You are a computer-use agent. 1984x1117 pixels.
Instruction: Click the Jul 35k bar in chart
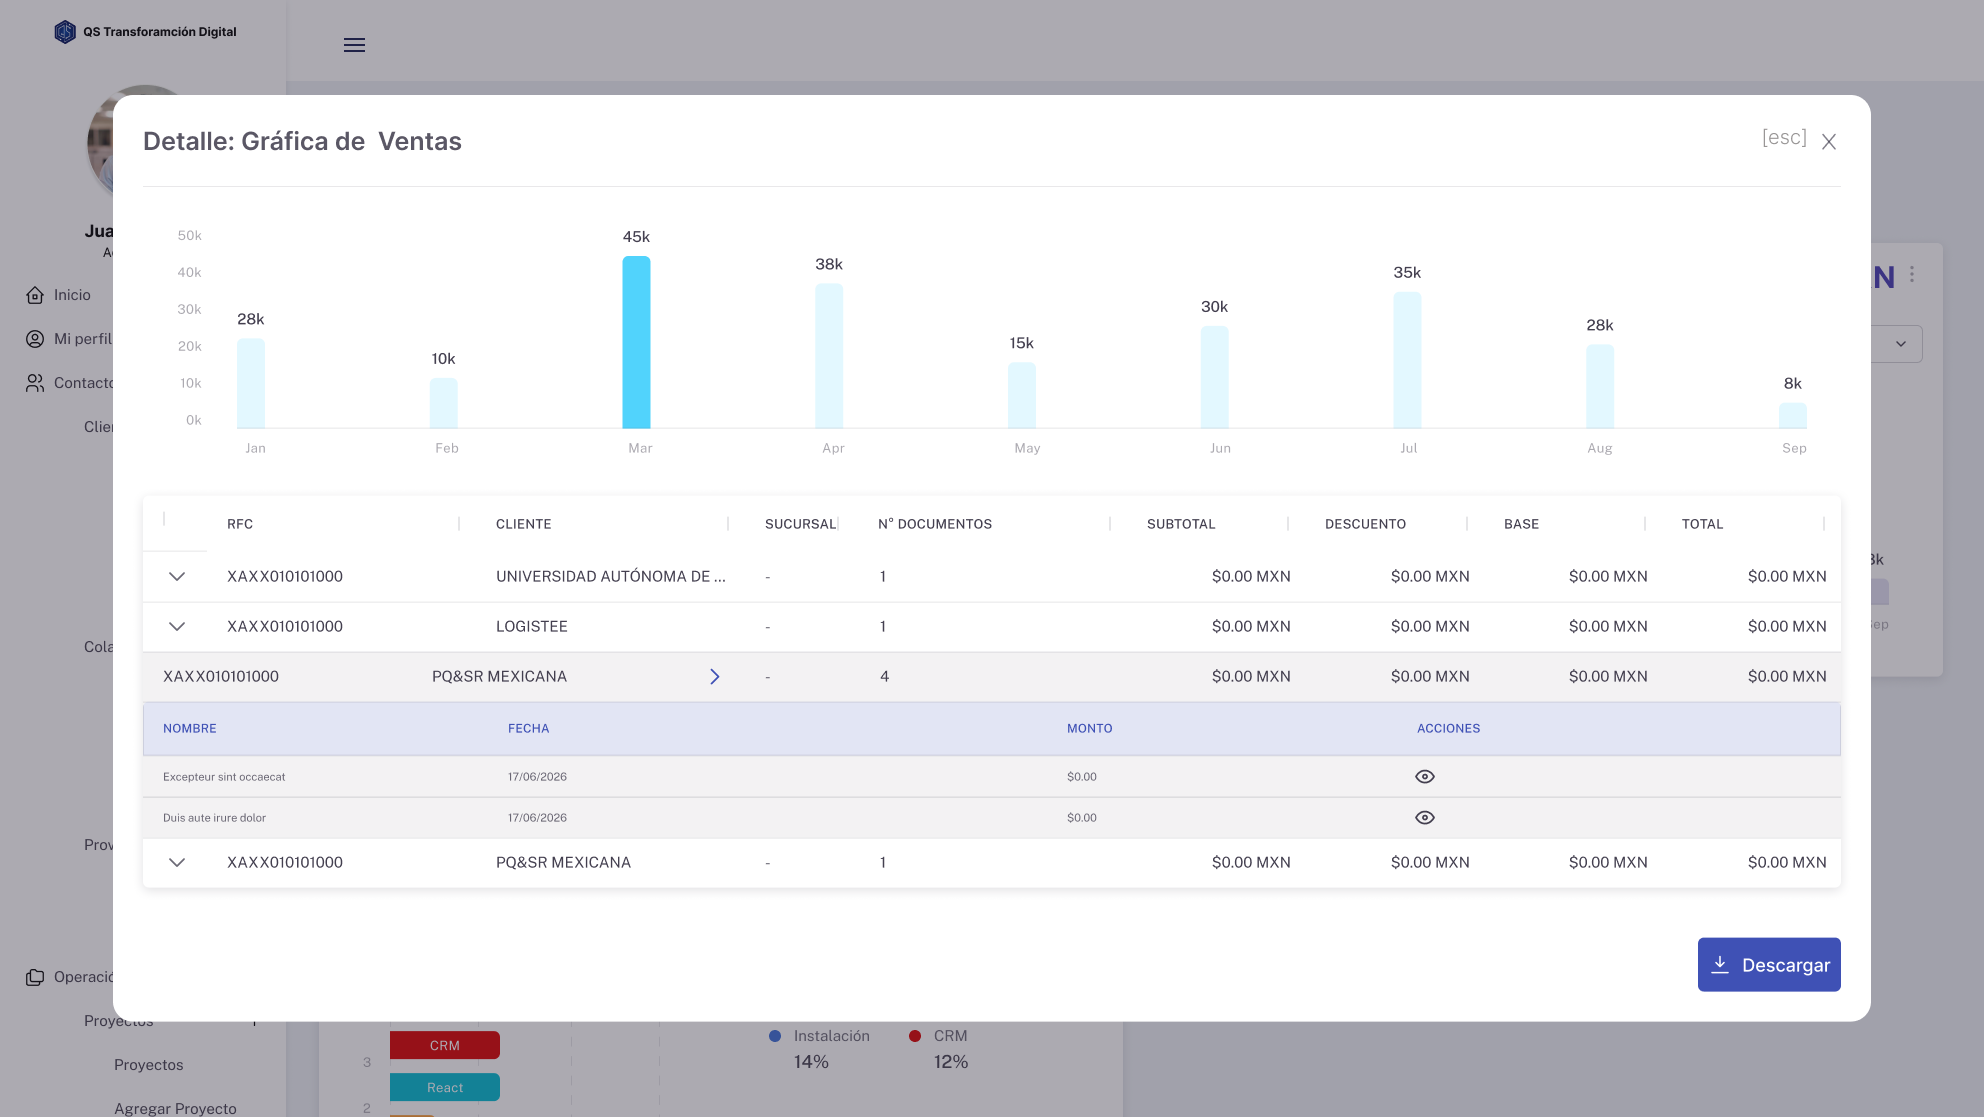point(1407,360)
